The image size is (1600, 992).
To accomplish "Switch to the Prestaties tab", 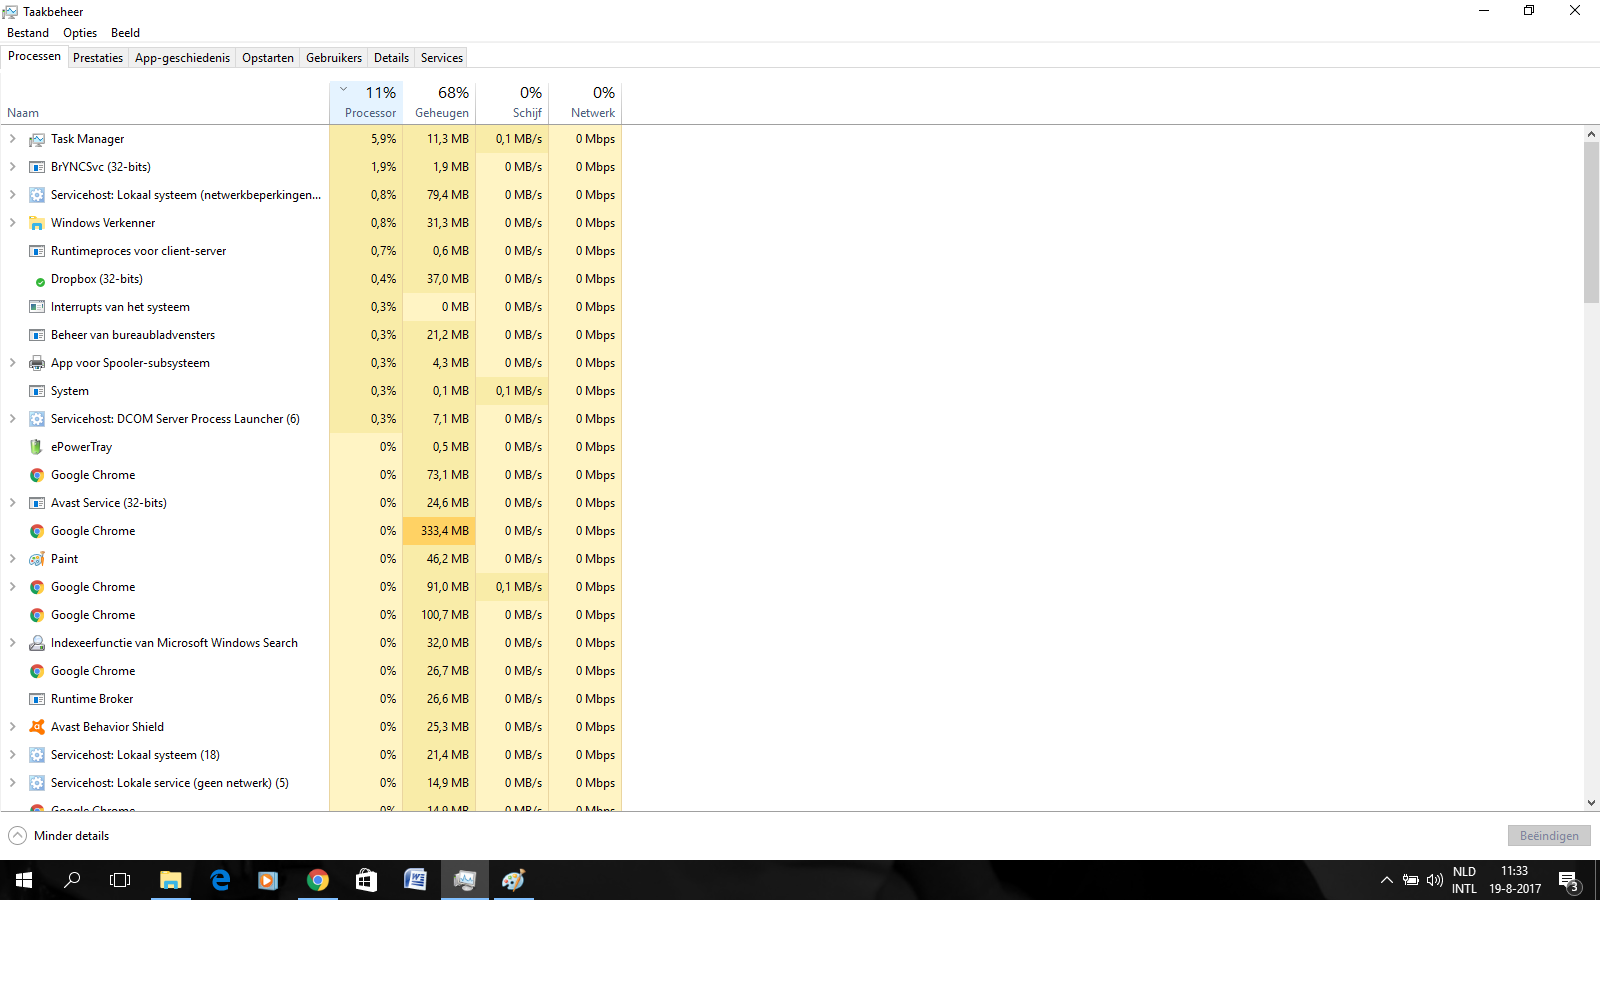I will click(98, 58).
